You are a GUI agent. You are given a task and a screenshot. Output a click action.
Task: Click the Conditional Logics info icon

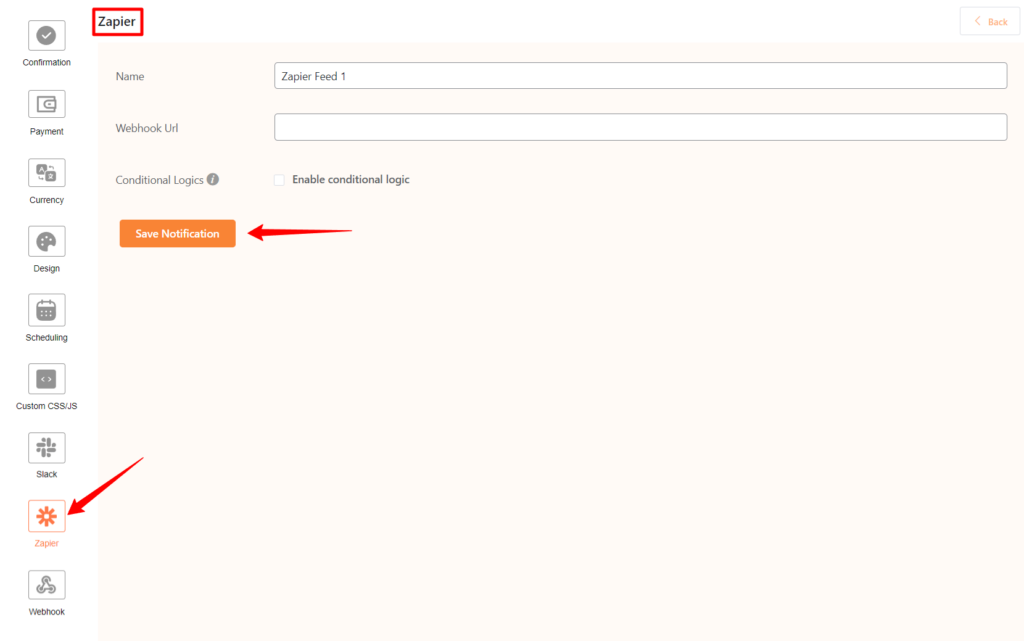coord(213,179)
